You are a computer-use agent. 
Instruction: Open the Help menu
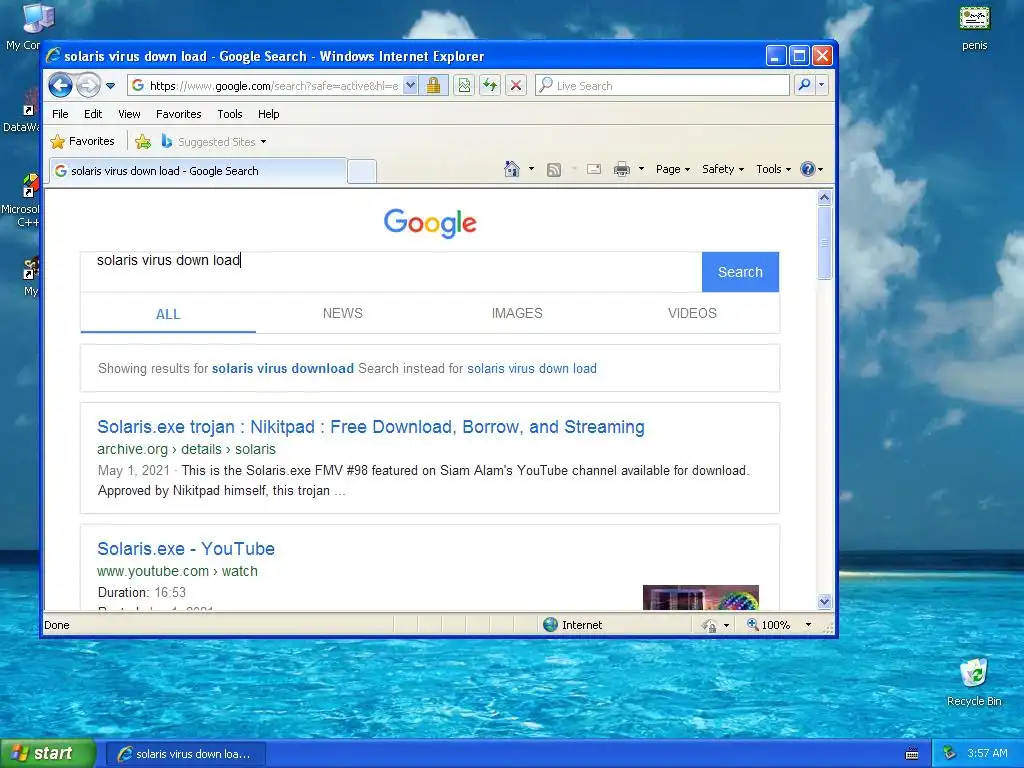268,114
